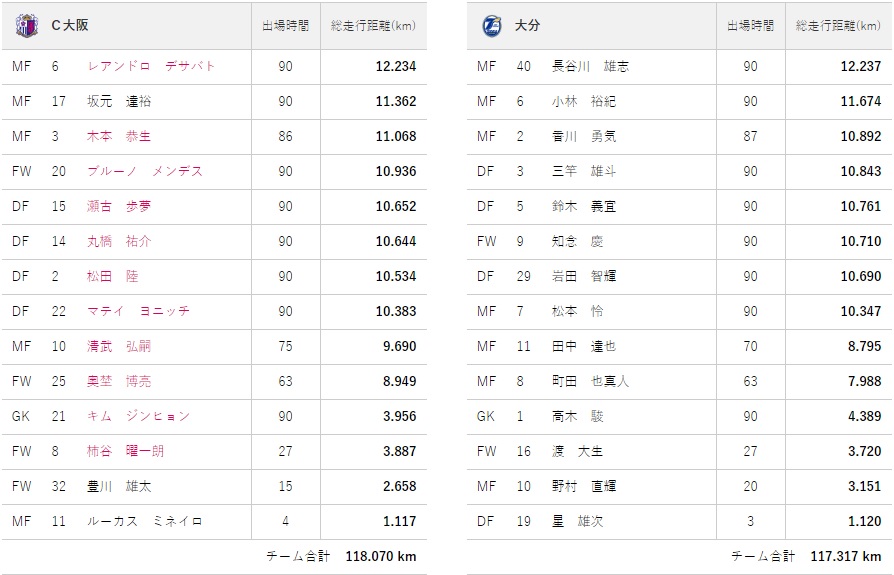The height and width of the screenshot is (575, 894).
Task: Open 清武 弘嗣 player profile link
Action: (x=119, y=346)
